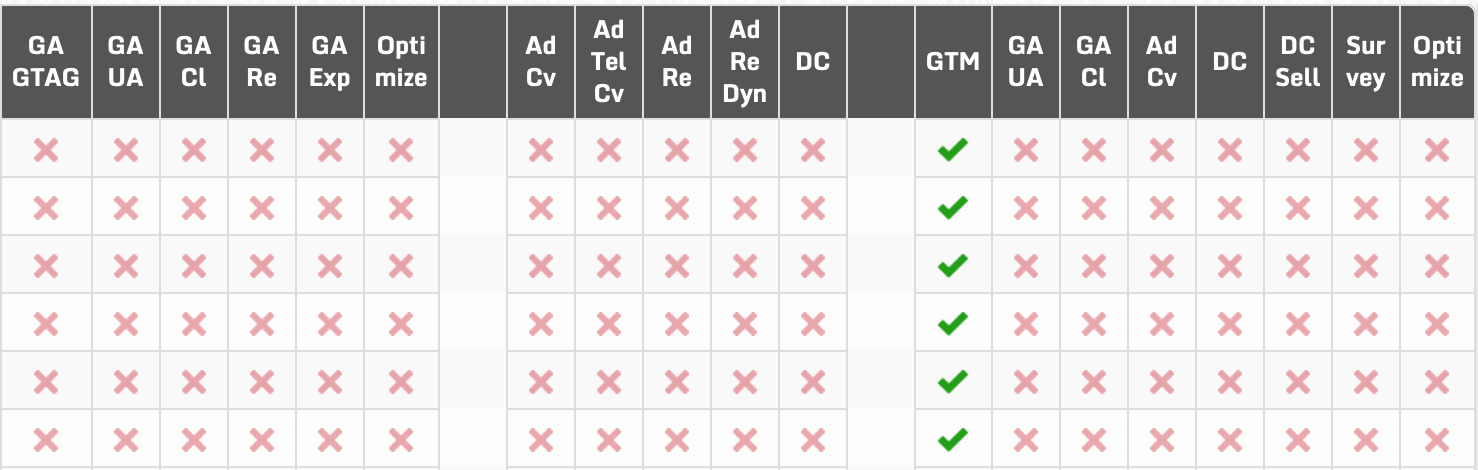Viewport: 1478px width, 470px height.
Task: Click the GA GTAG red X in first row
Action: [46, 151]
